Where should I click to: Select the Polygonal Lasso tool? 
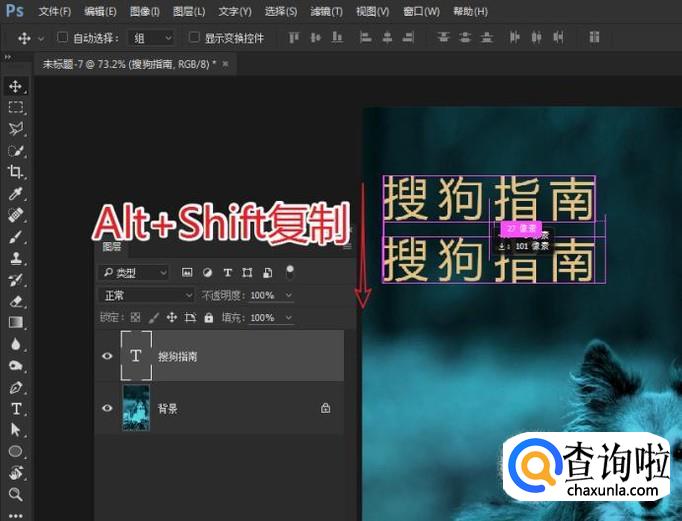[16, 129]
